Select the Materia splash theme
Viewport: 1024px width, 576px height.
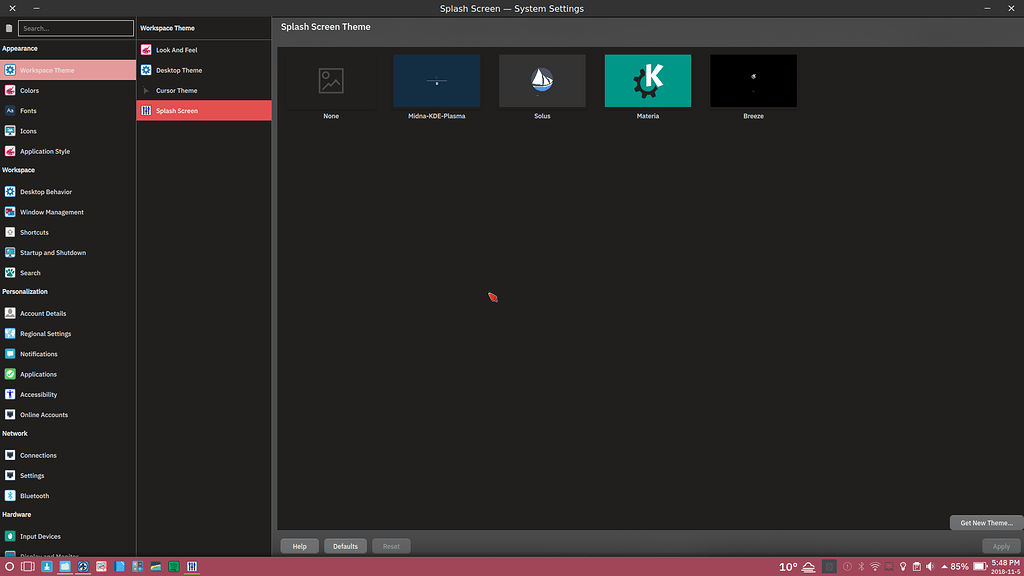(x=648, y=80)
